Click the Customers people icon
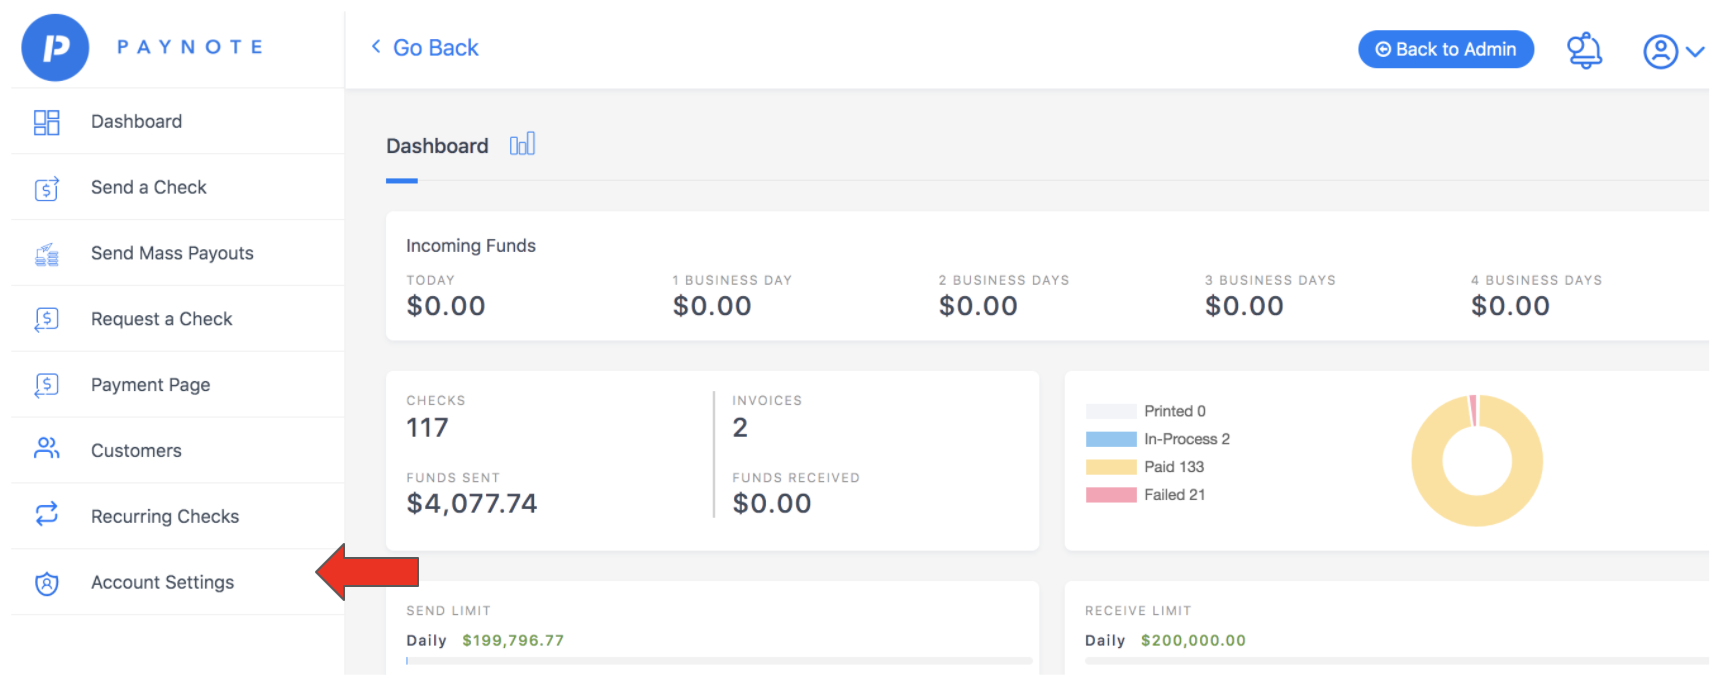Image resolution: width=1730 pixels, height=678 pixels. click(46, 449)
